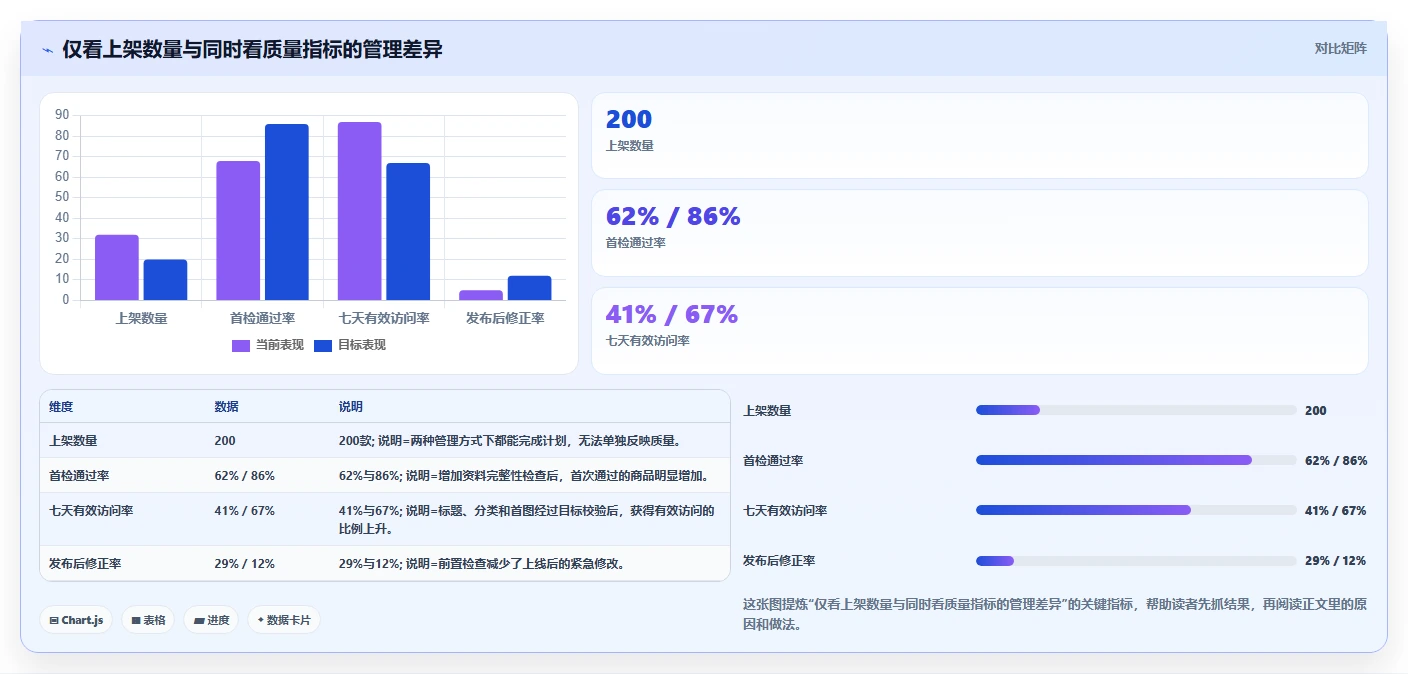Screen dimensions: 1408x674
Task: Open the 62% / 86% stat card
Action: [979, 233]
